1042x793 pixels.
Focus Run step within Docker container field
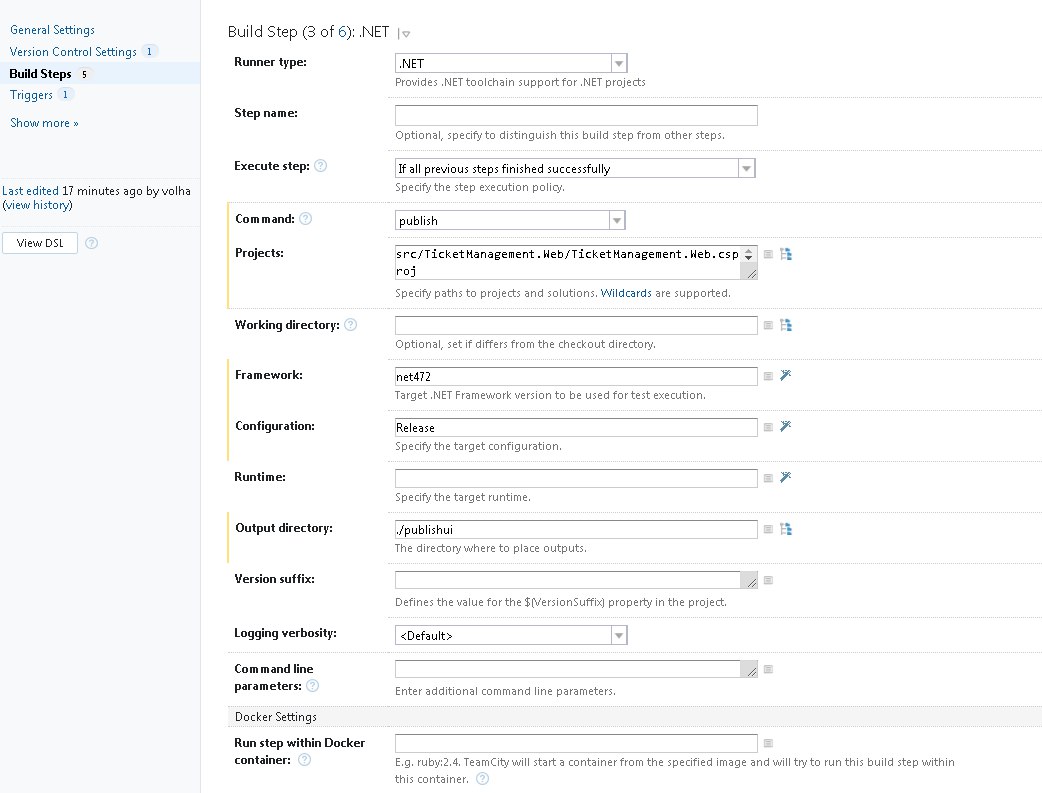(x=576, y=743)
